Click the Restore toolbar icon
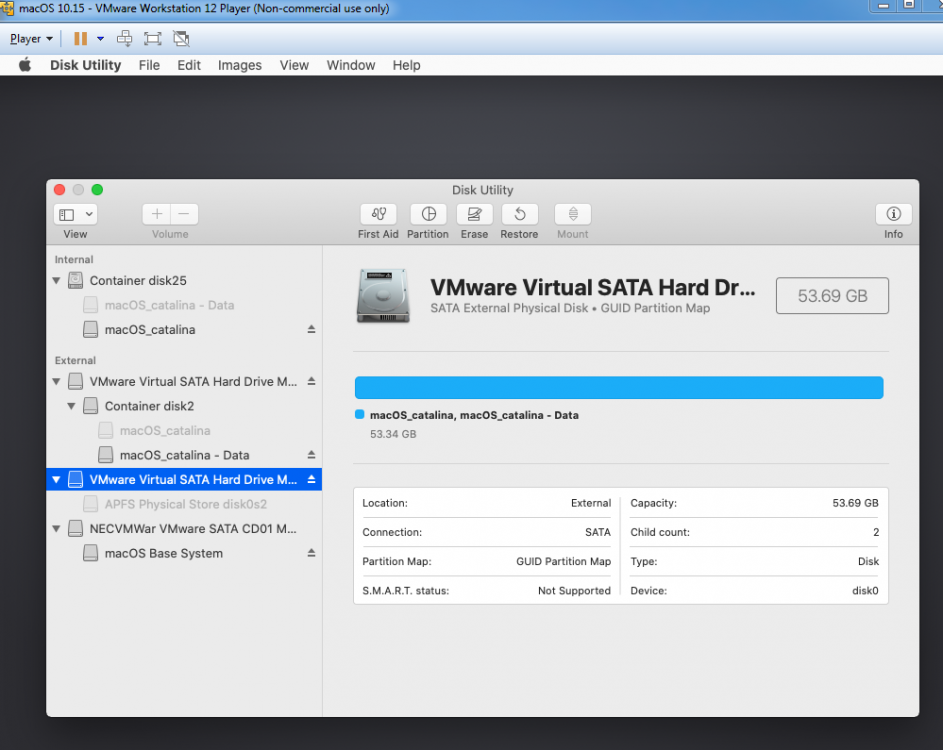This screenshot has width=943, height=750. coord(520,214)
